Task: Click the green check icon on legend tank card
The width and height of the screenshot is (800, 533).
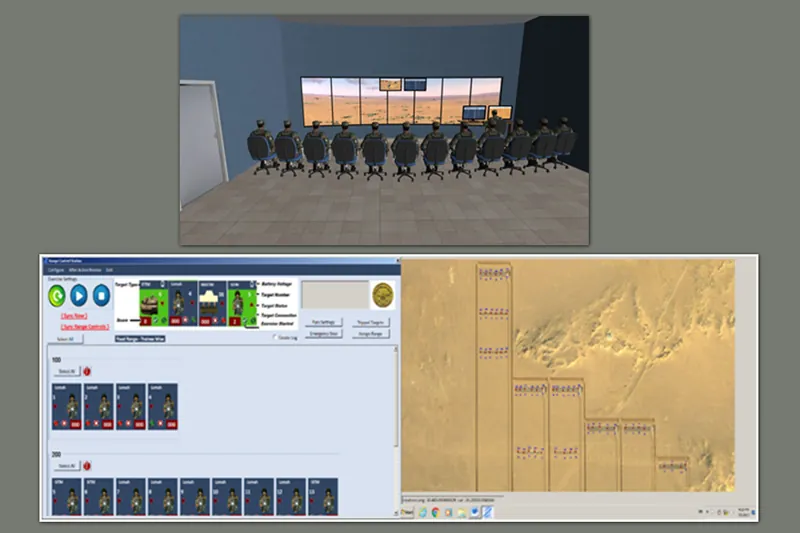Action: tap(156, 320)
